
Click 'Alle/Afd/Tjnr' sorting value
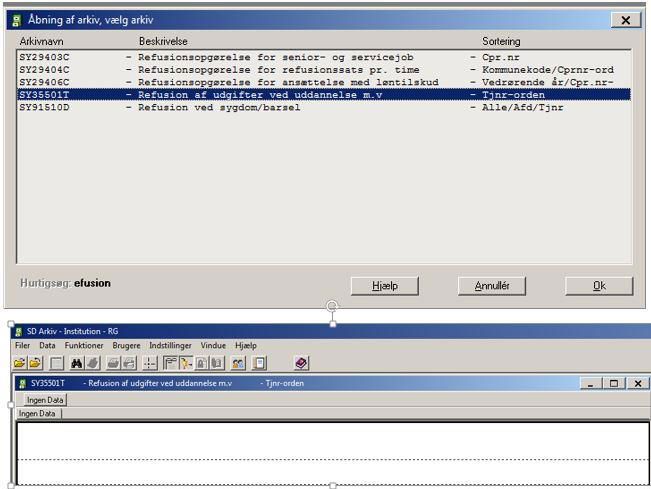click(x=522, y=108)
